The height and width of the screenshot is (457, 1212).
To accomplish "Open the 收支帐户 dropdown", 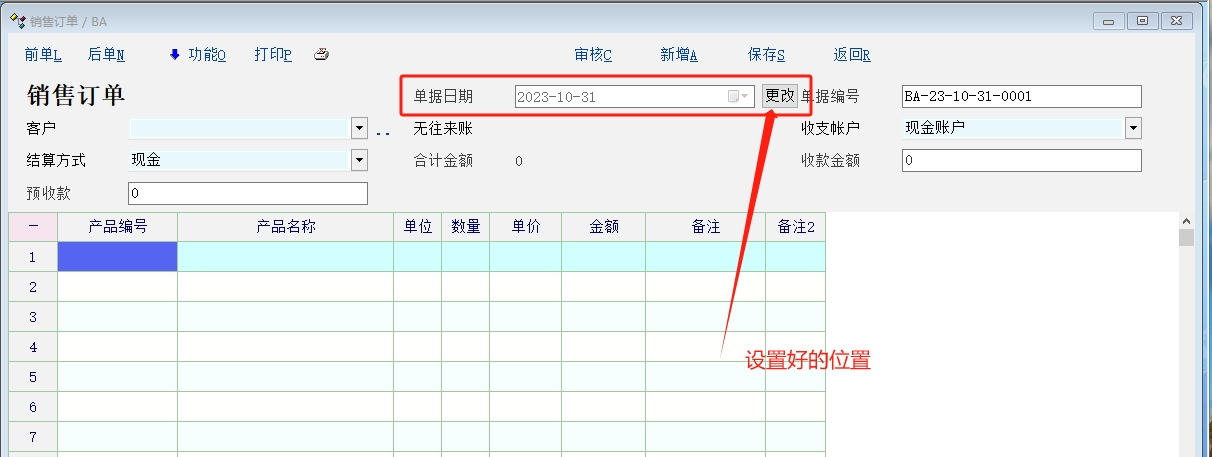I will (x=1133, y=128).
